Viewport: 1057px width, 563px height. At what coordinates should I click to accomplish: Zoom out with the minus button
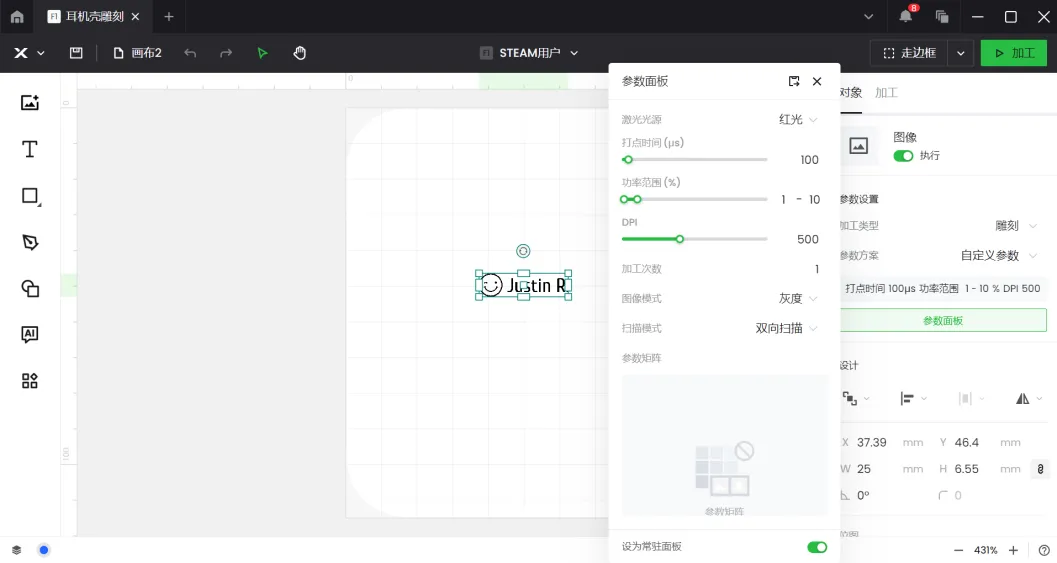click(958, 550)
